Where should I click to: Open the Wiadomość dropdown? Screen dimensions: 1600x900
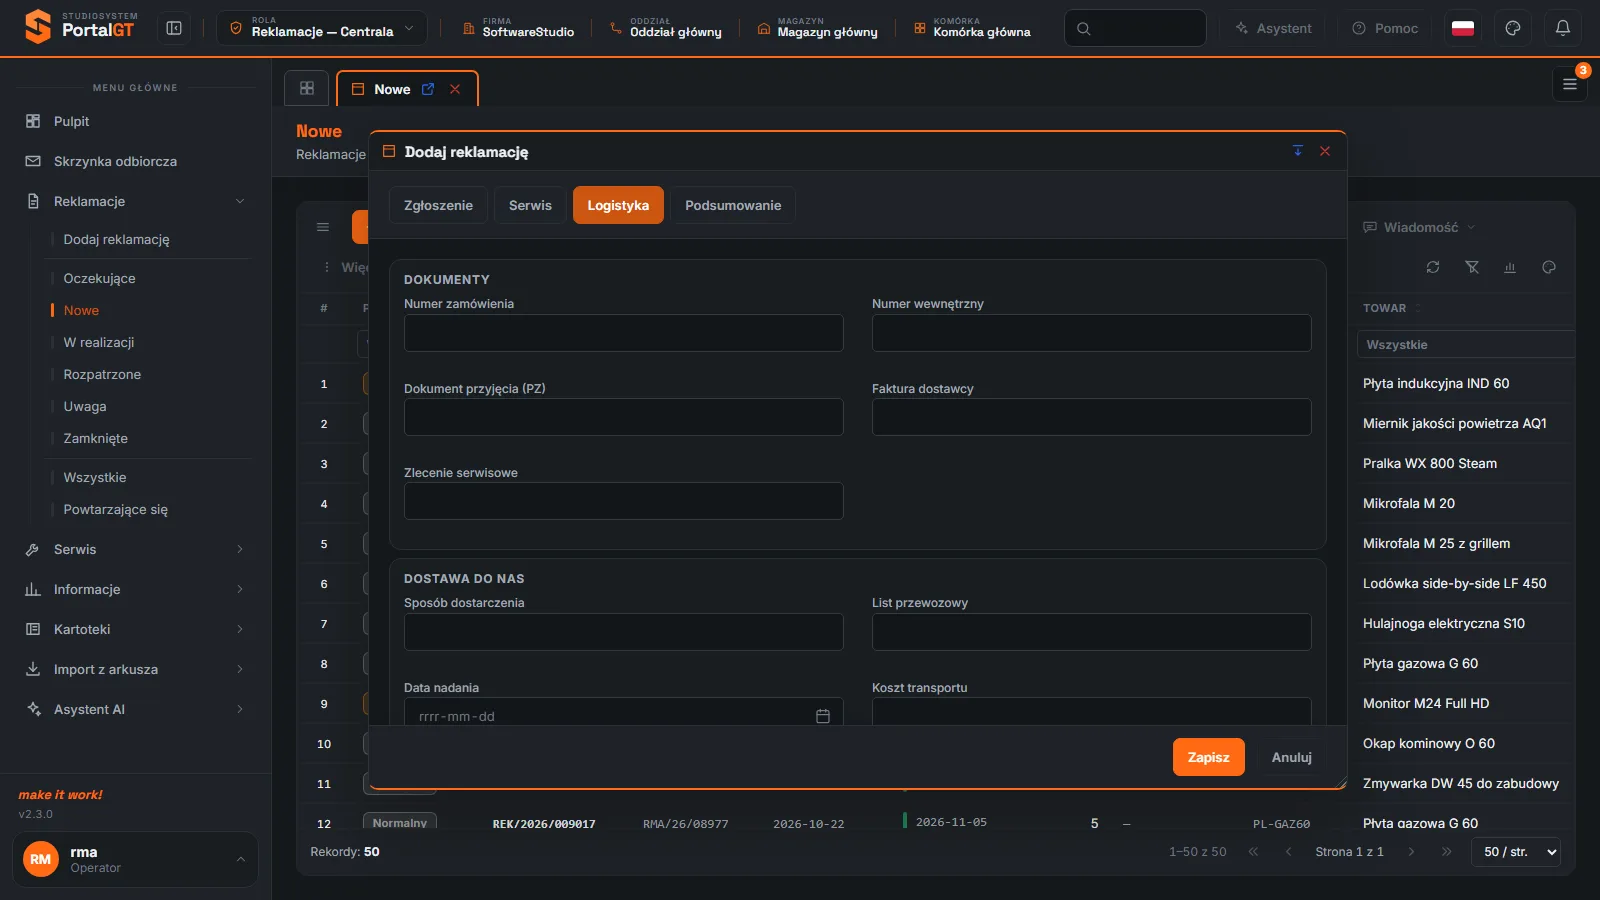(1419, 227)
